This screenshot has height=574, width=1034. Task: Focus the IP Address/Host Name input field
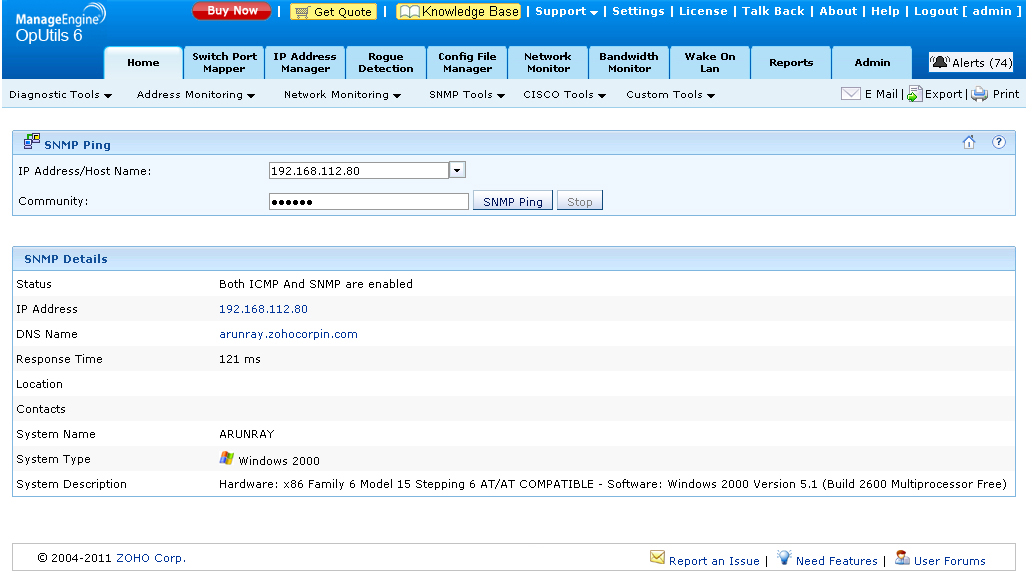pyautogui.click(x=359, y=170)
